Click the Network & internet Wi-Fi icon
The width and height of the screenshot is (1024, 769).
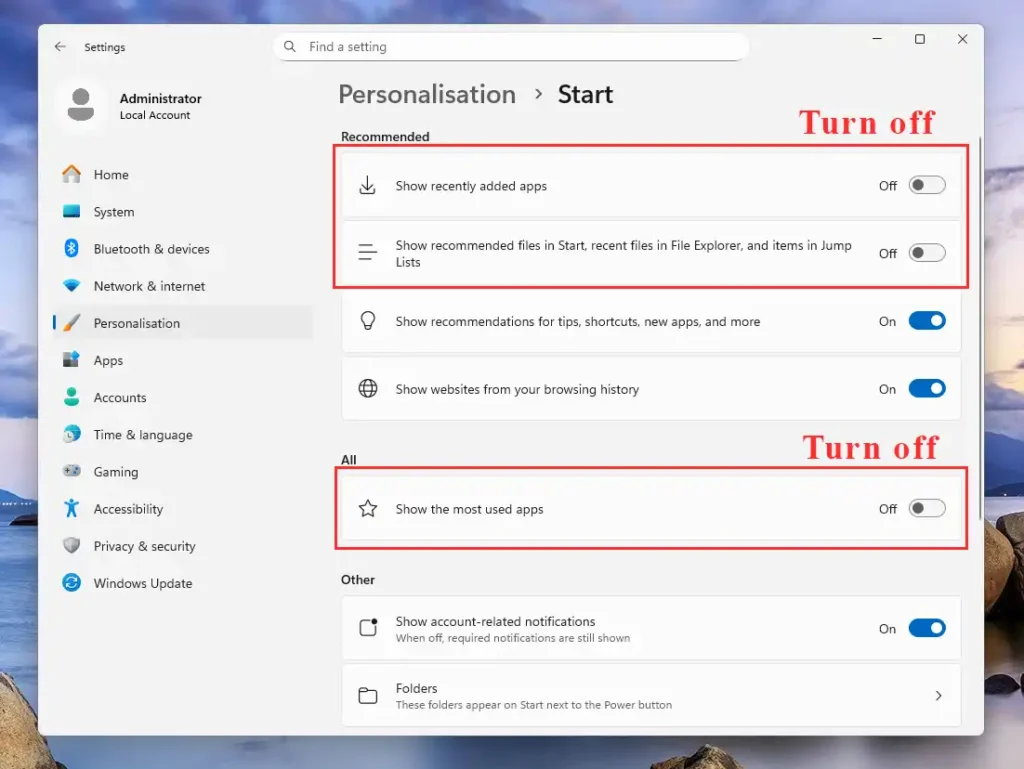pos(71,286)
